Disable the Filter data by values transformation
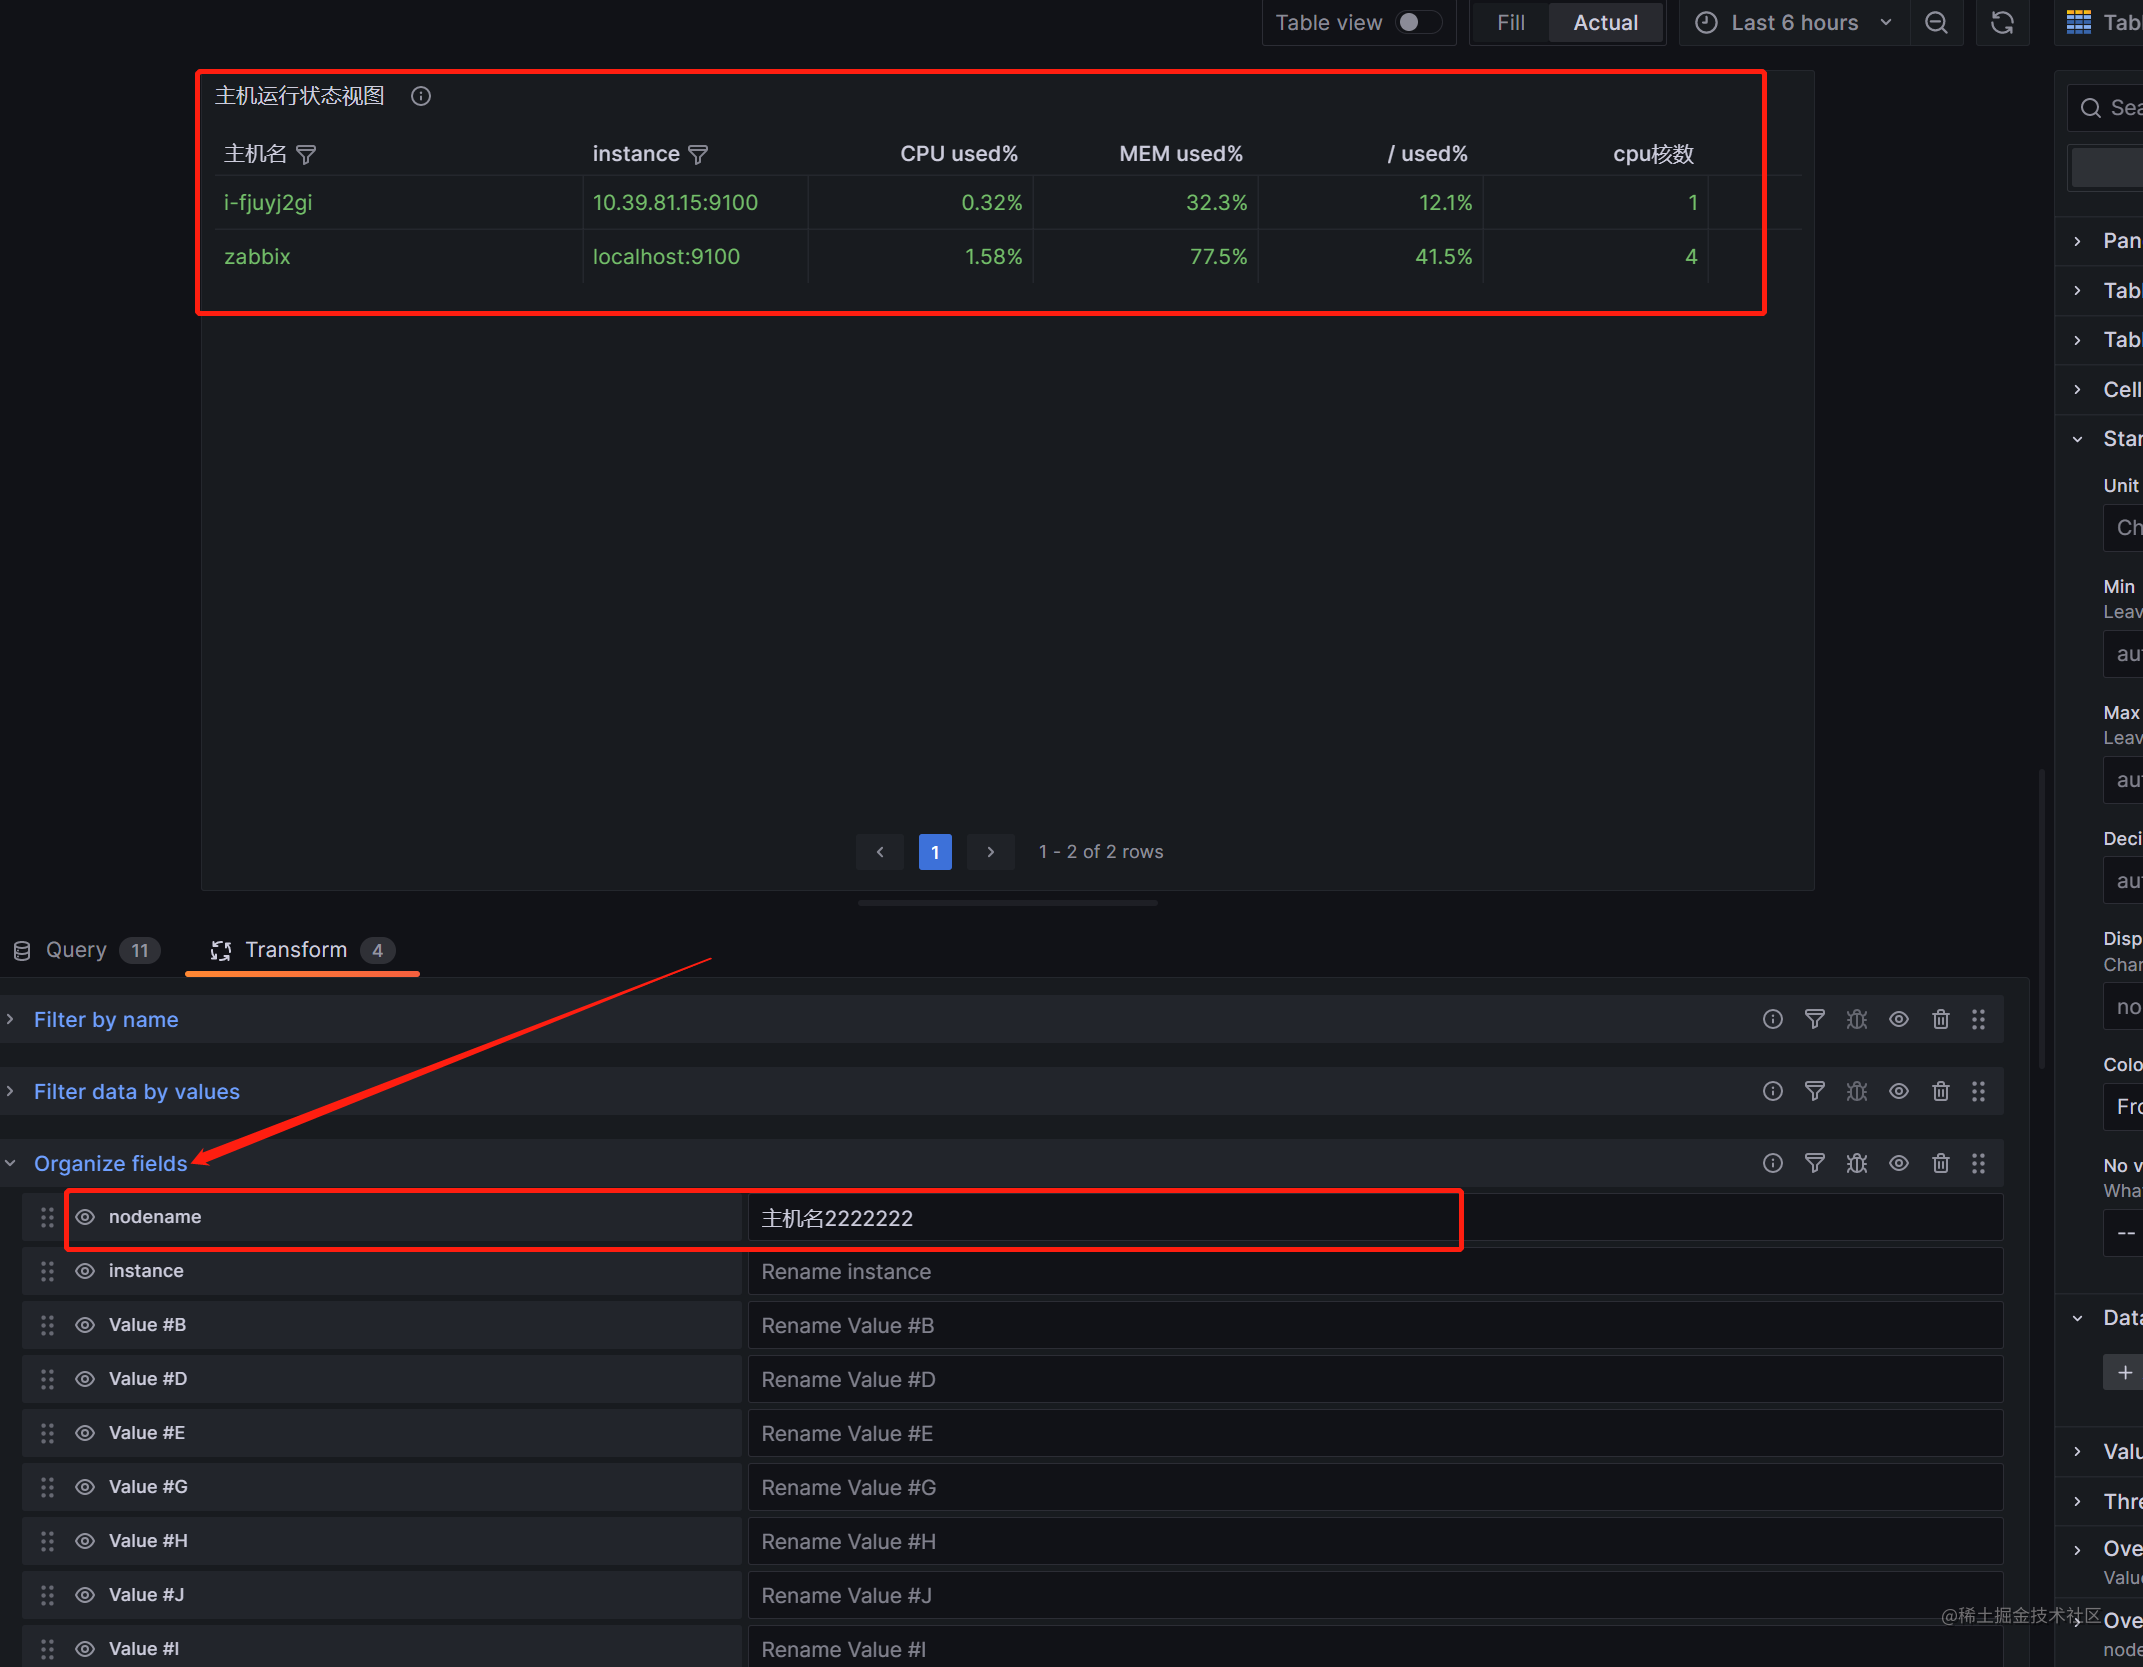This screenshot has height=1667, width=2143. 1898,1091
